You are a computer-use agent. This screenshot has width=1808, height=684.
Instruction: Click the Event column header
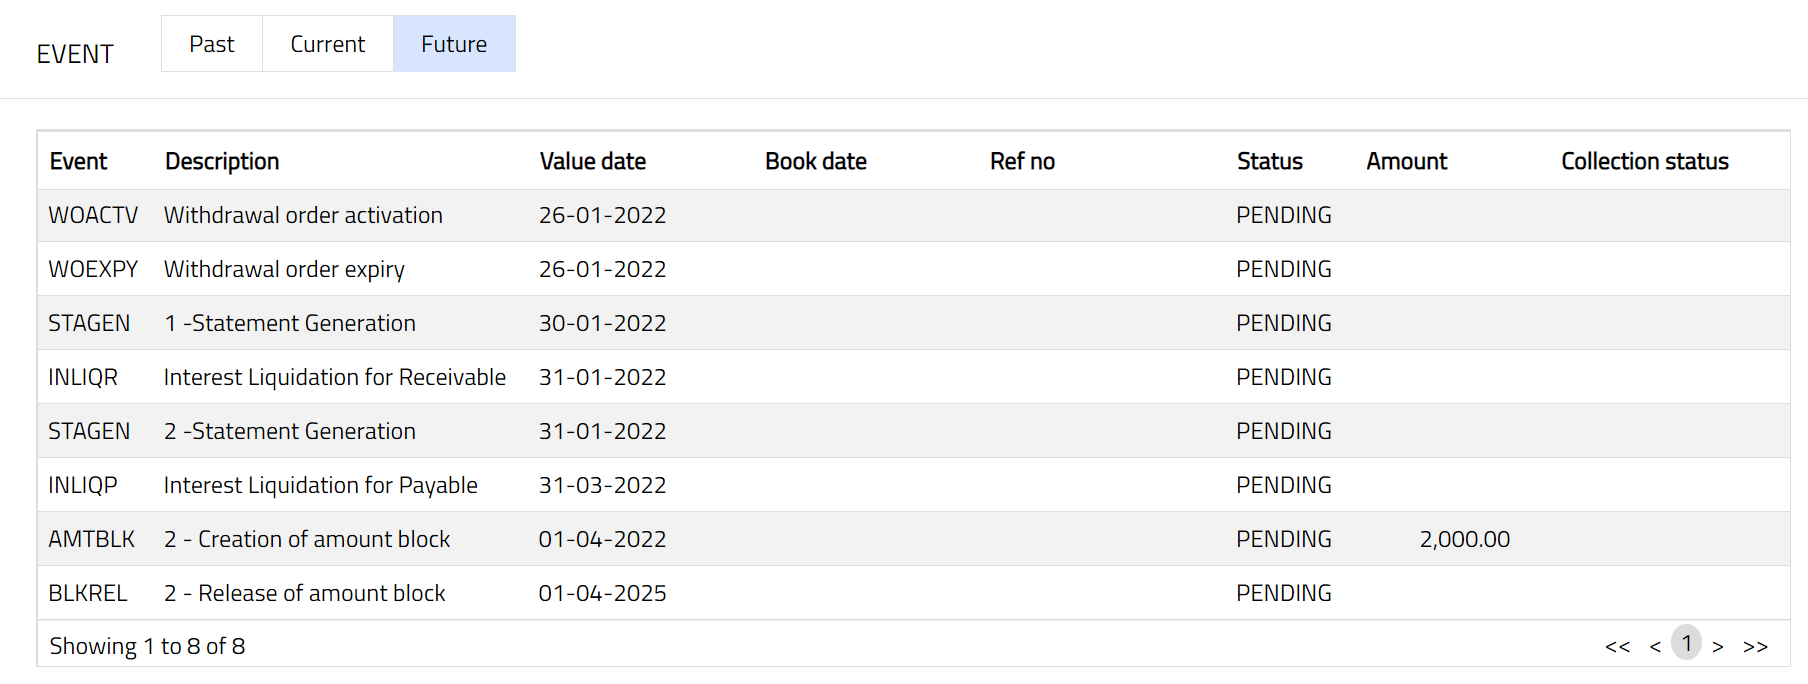pyautogui.click(x=78, y=161)
